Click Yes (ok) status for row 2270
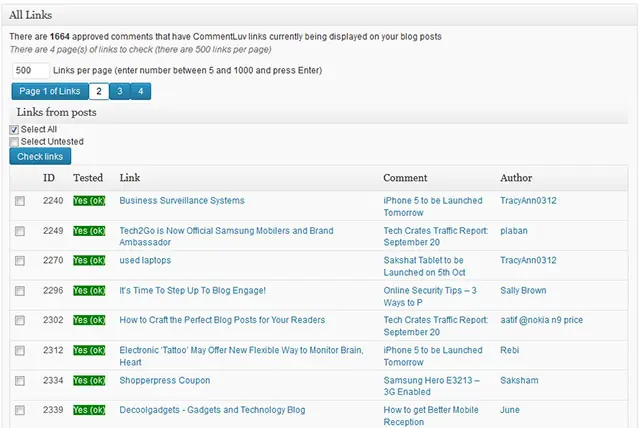 (x=89, y=260)
